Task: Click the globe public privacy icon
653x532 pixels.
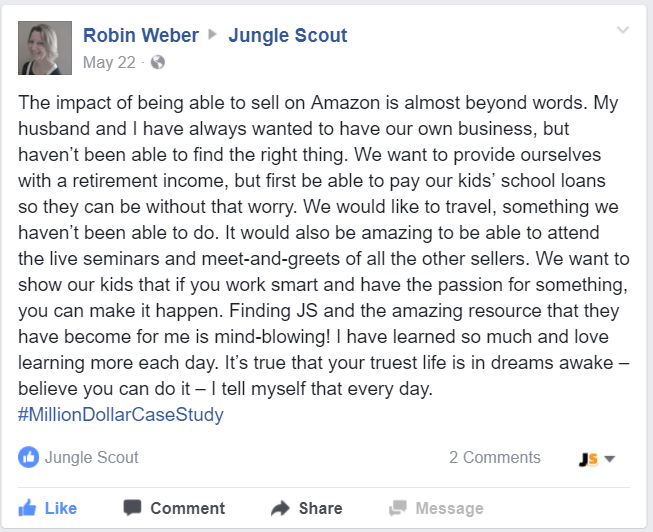Action: [x=157, y=62]
